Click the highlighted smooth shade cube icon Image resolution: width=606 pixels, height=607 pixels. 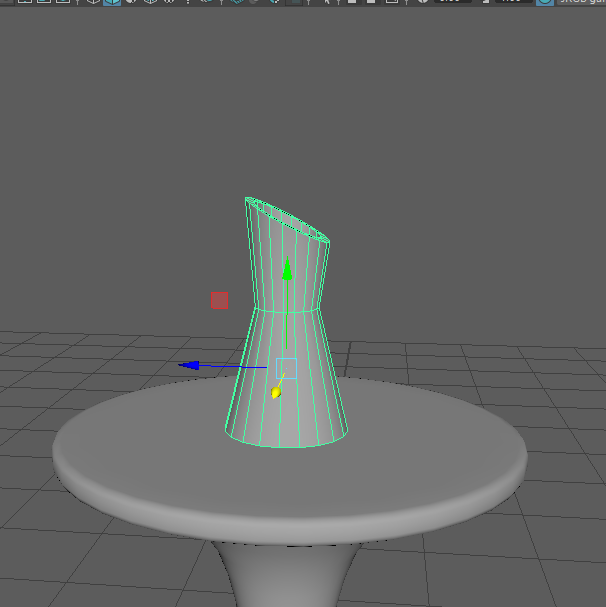point(112,2)
